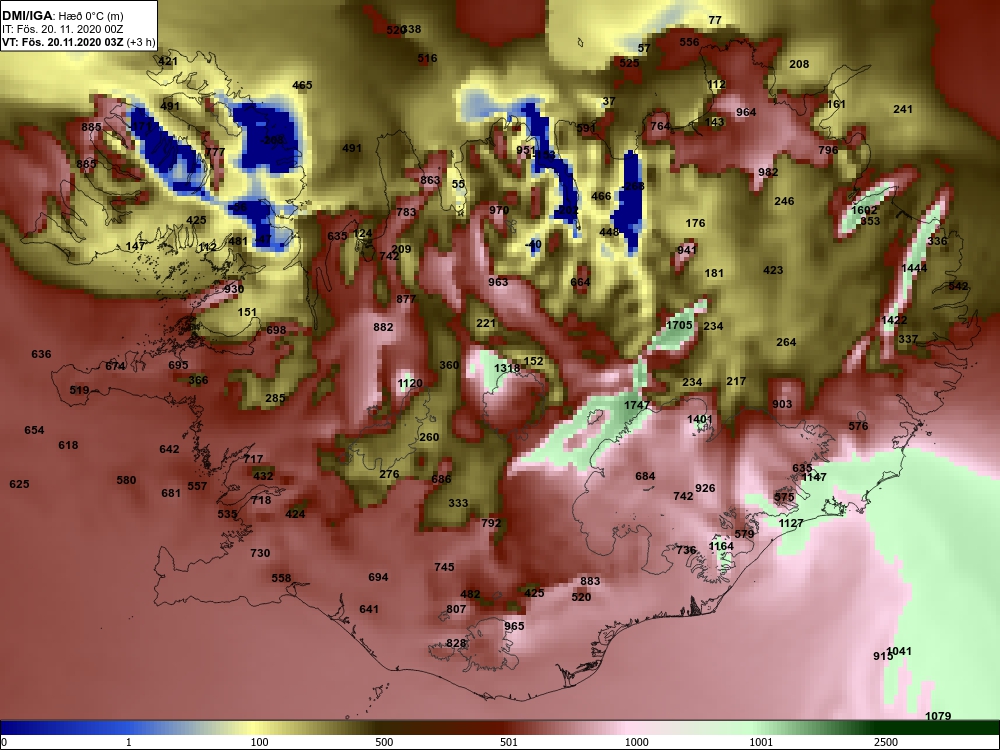Click the map value 882

pos(383,327)
